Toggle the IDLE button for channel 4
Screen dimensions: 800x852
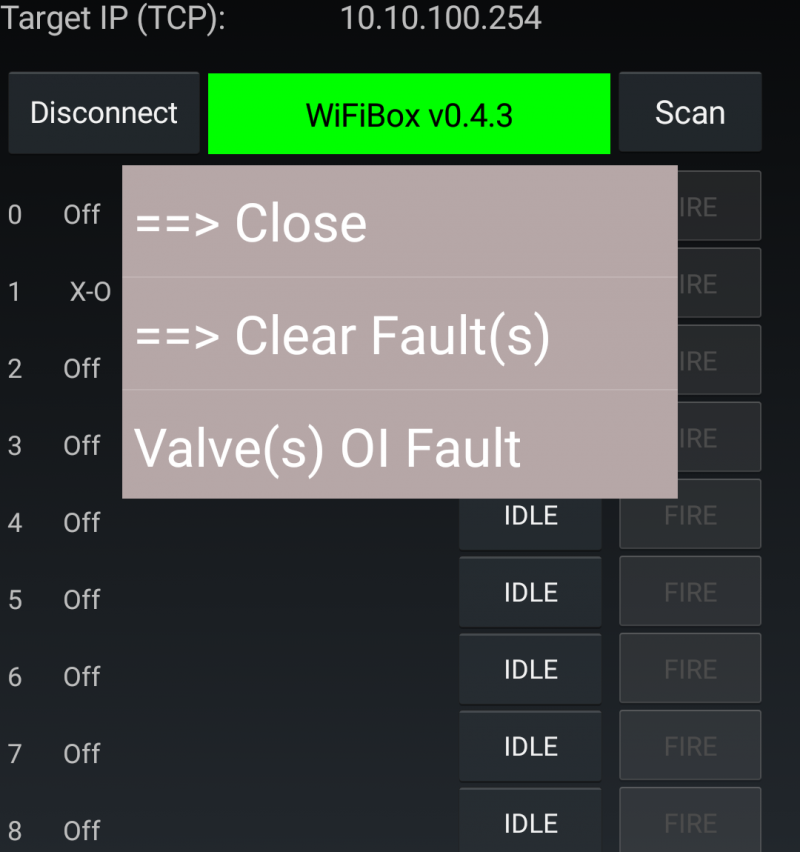click(530, 516)
